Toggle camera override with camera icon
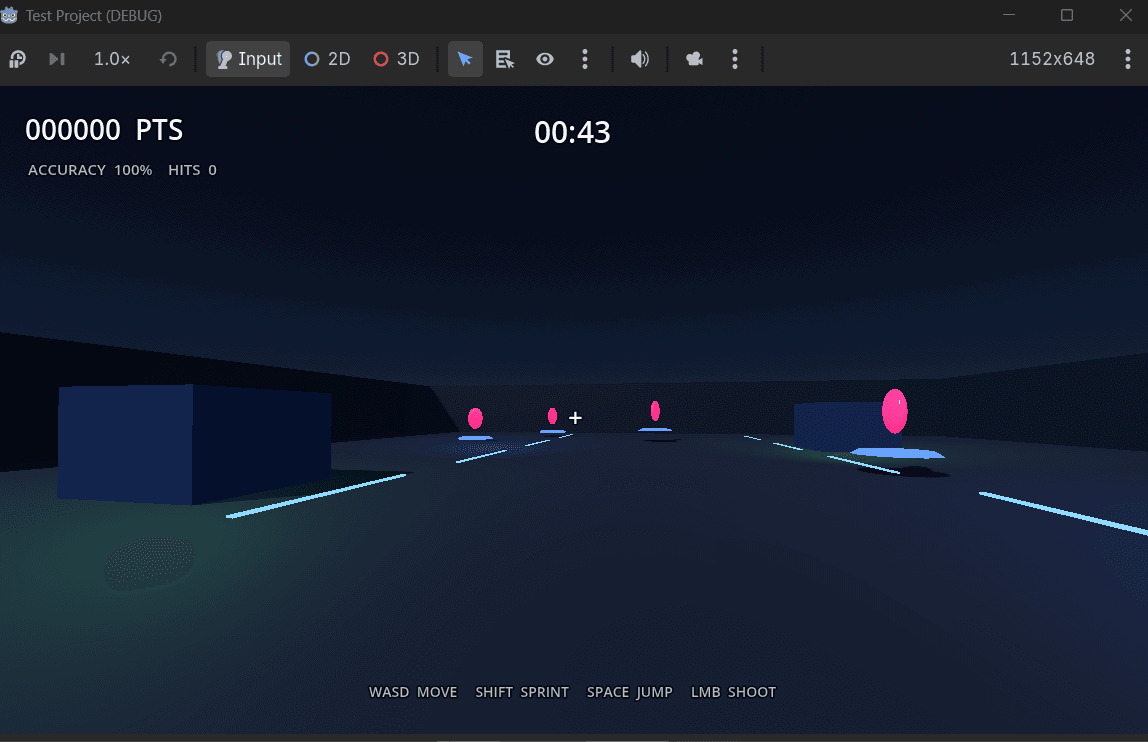This screenshot has height=742, width=1148. 695,59
